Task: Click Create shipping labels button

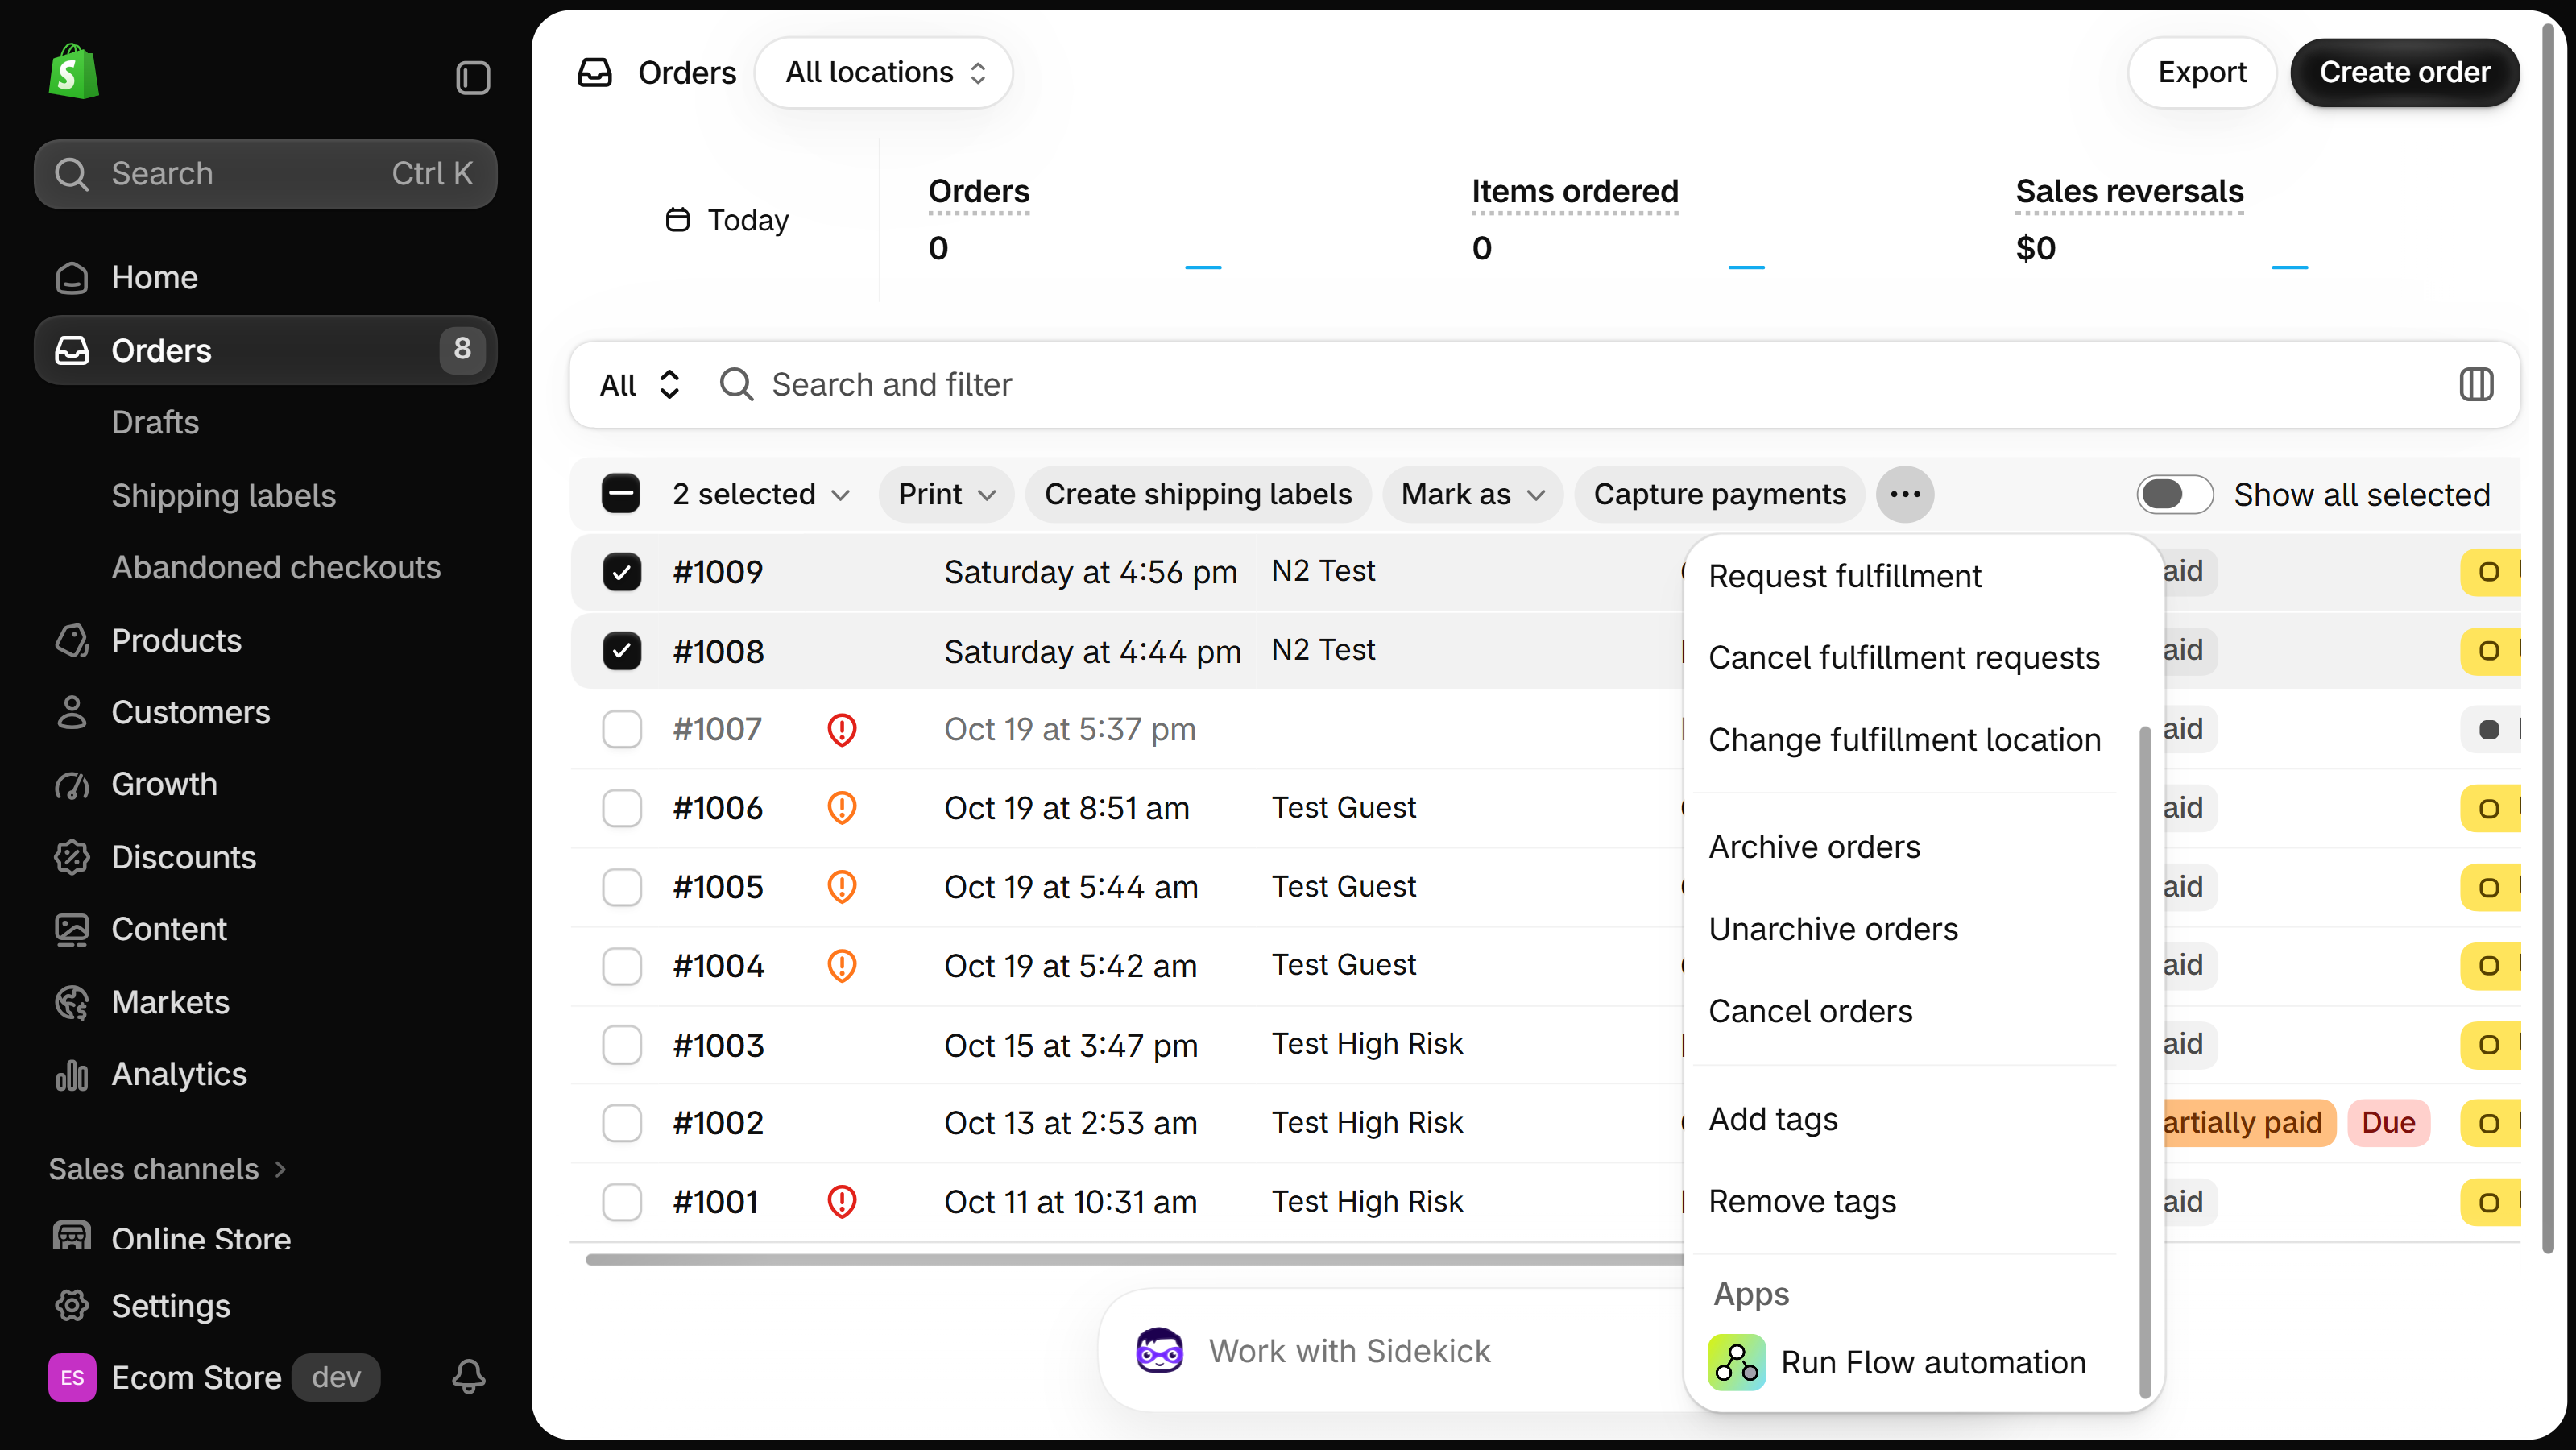Action: (1198, 494)
